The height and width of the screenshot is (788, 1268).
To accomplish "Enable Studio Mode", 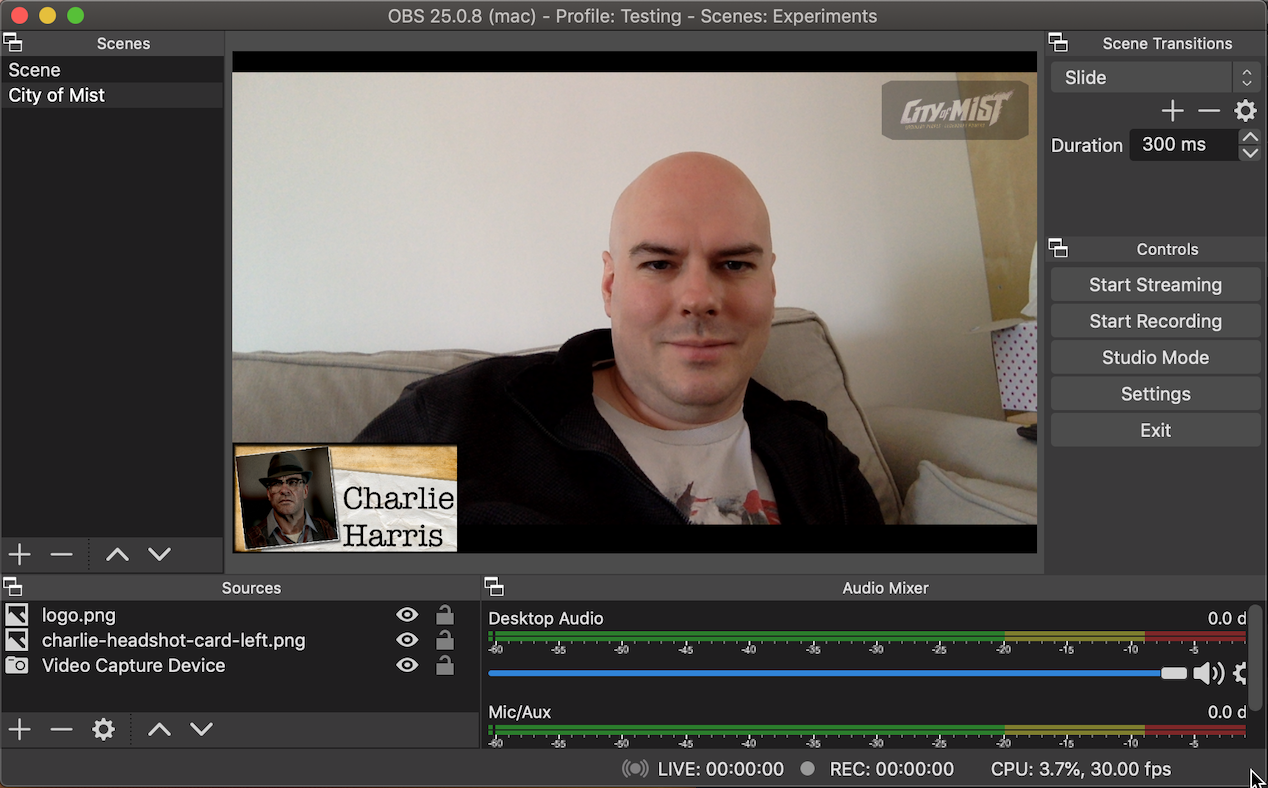I will 1155,357.
